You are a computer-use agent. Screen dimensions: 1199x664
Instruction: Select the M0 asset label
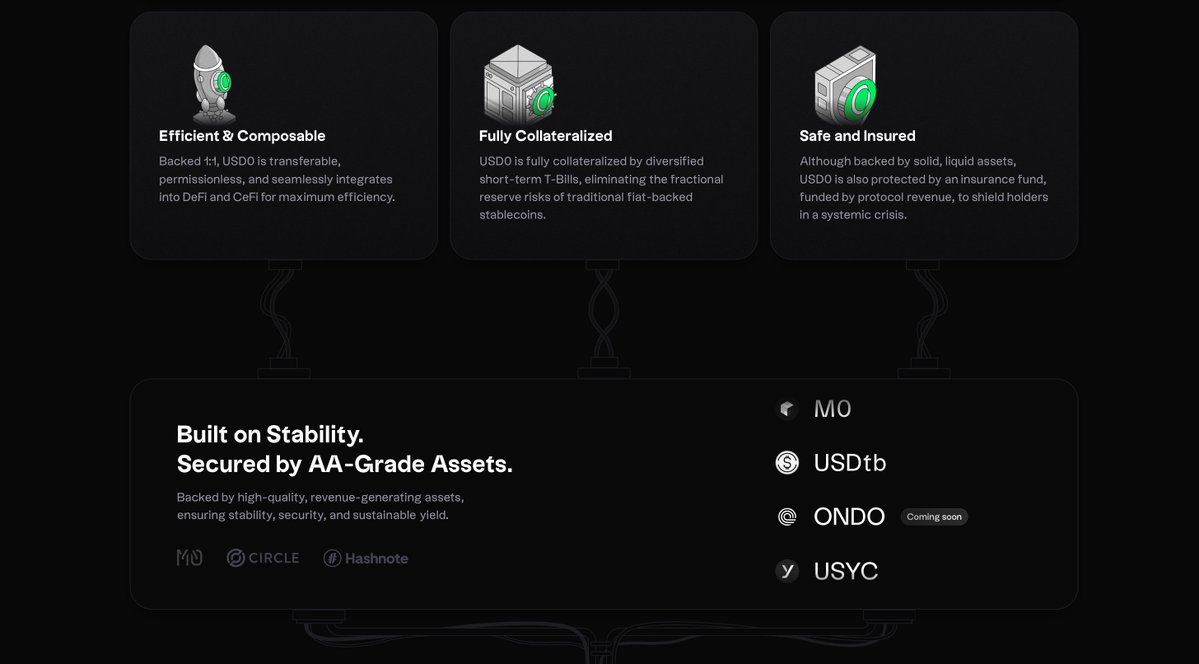833,409
